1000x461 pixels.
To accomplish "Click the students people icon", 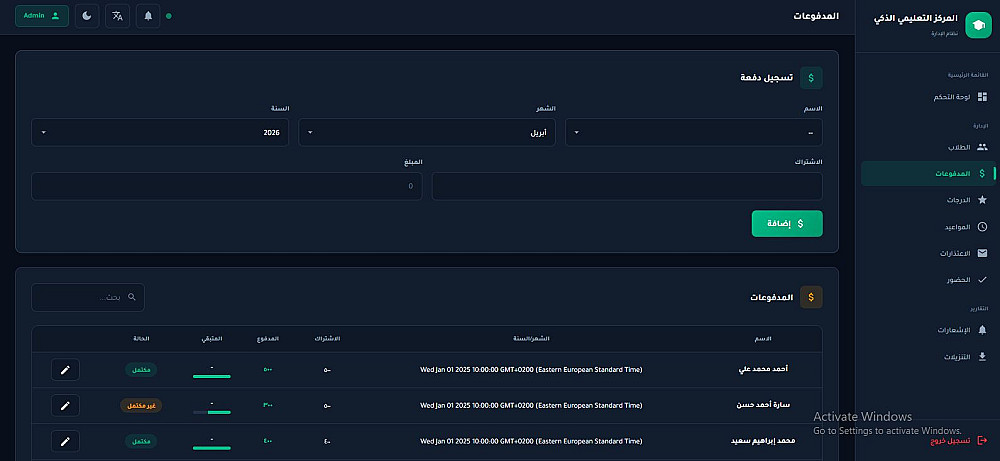I will [x=982, y=147].
